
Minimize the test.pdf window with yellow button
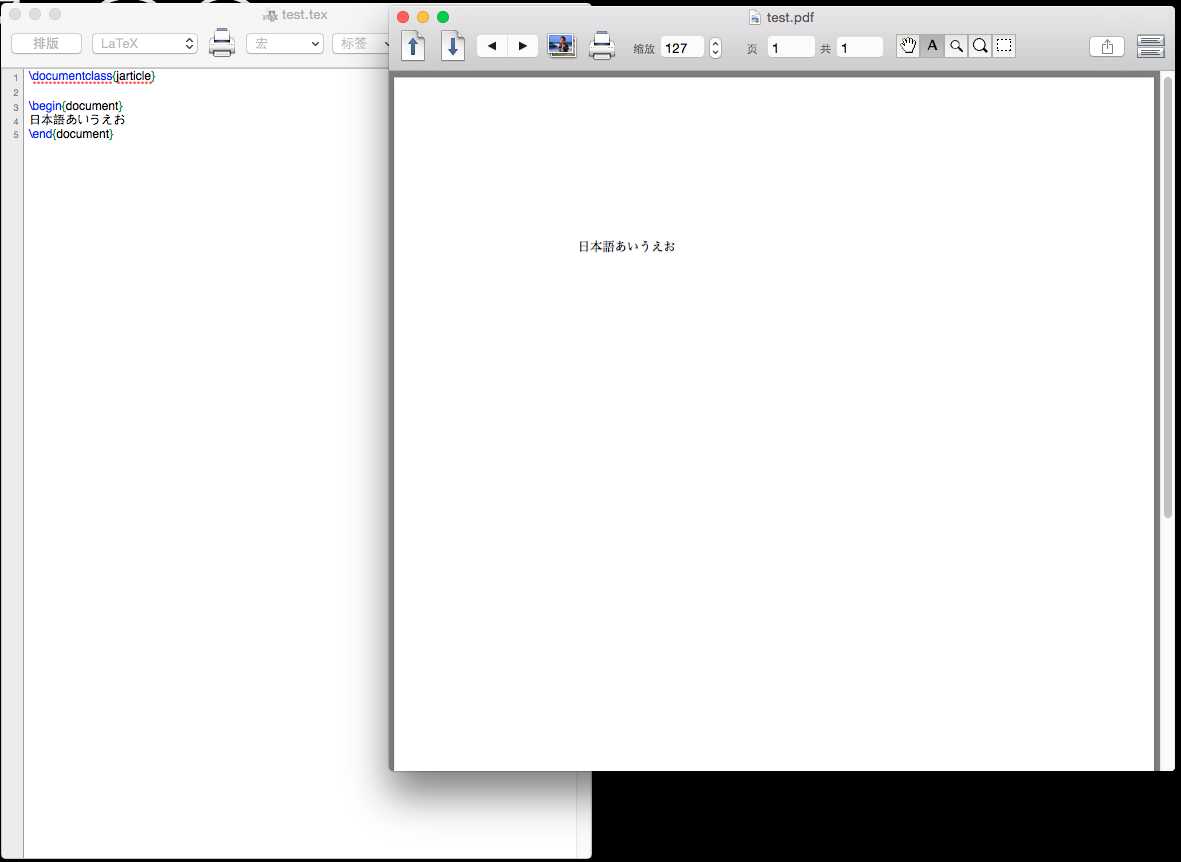[423, 17]
